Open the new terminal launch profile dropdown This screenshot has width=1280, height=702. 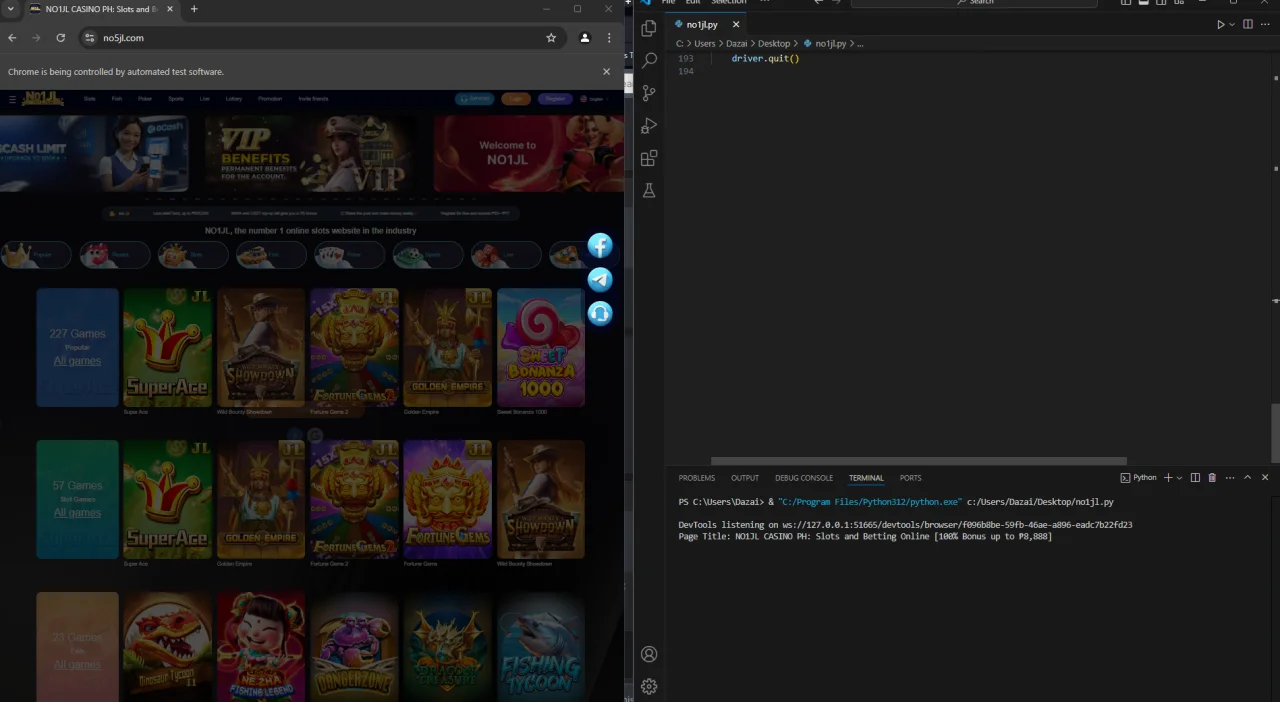1180,478
